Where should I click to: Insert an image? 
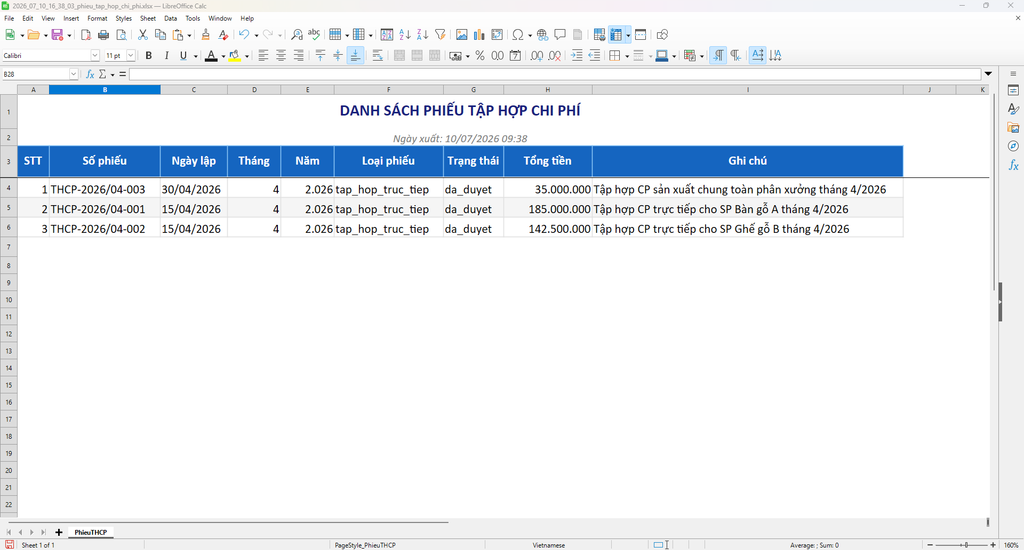coord(462,35)
